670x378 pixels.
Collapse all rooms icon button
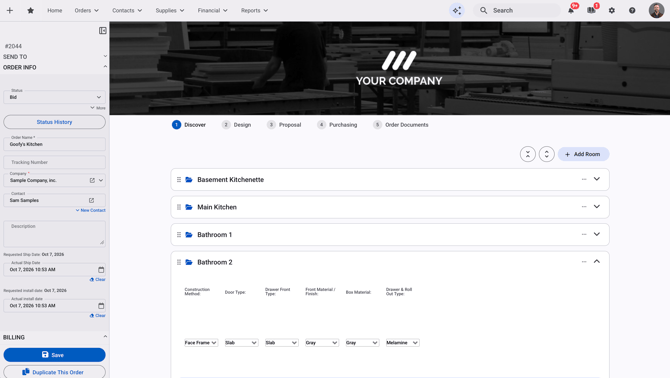[528, 154]
